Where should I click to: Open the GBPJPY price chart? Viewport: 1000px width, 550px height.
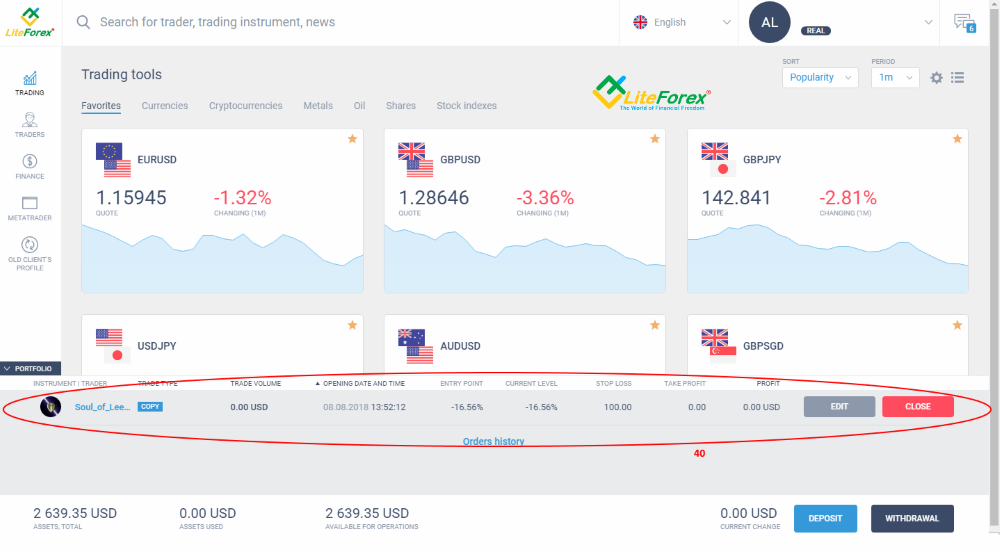[x=828, y=258]
